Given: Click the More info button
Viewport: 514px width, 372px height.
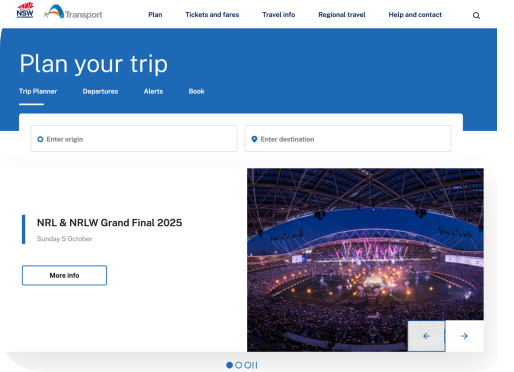Looking at the screenshot, I should (64, 275).
